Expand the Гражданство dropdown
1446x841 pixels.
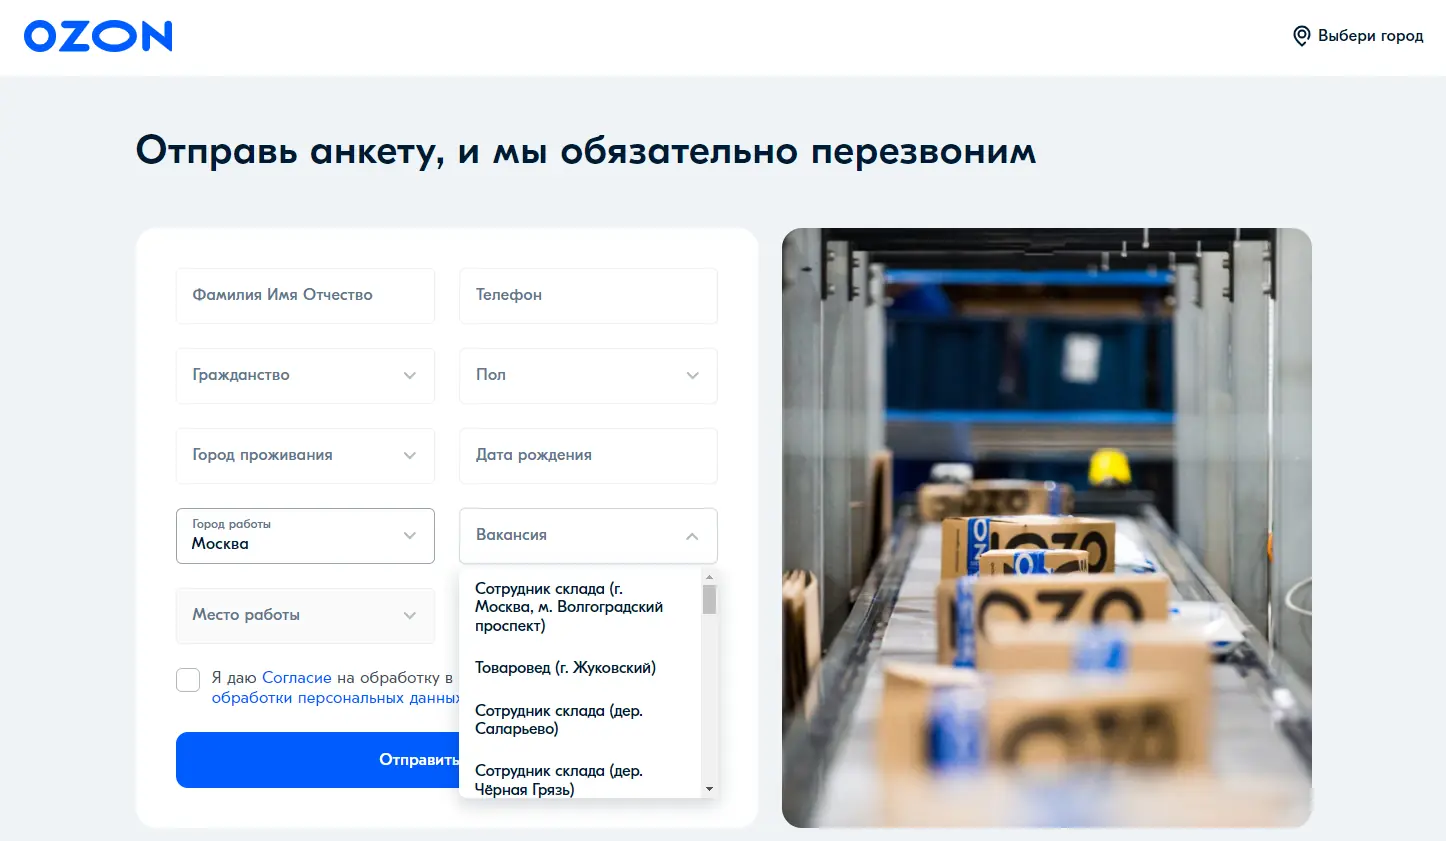coord(305,375)
